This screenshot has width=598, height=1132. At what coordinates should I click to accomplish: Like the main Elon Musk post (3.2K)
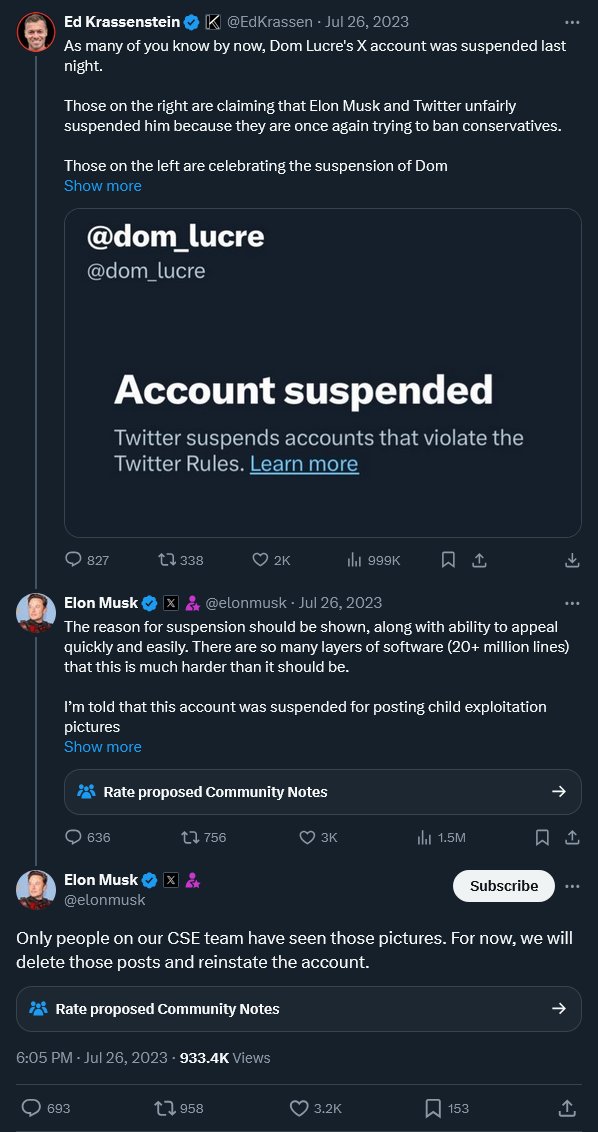pyautogui.click(x=315, y=1108)
